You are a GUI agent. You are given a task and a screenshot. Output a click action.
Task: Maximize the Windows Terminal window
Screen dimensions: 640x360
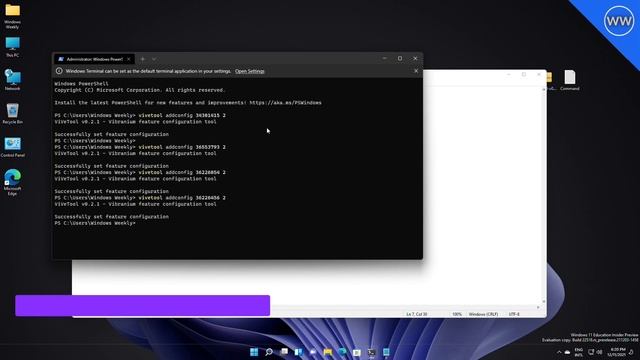coord(400,58)
